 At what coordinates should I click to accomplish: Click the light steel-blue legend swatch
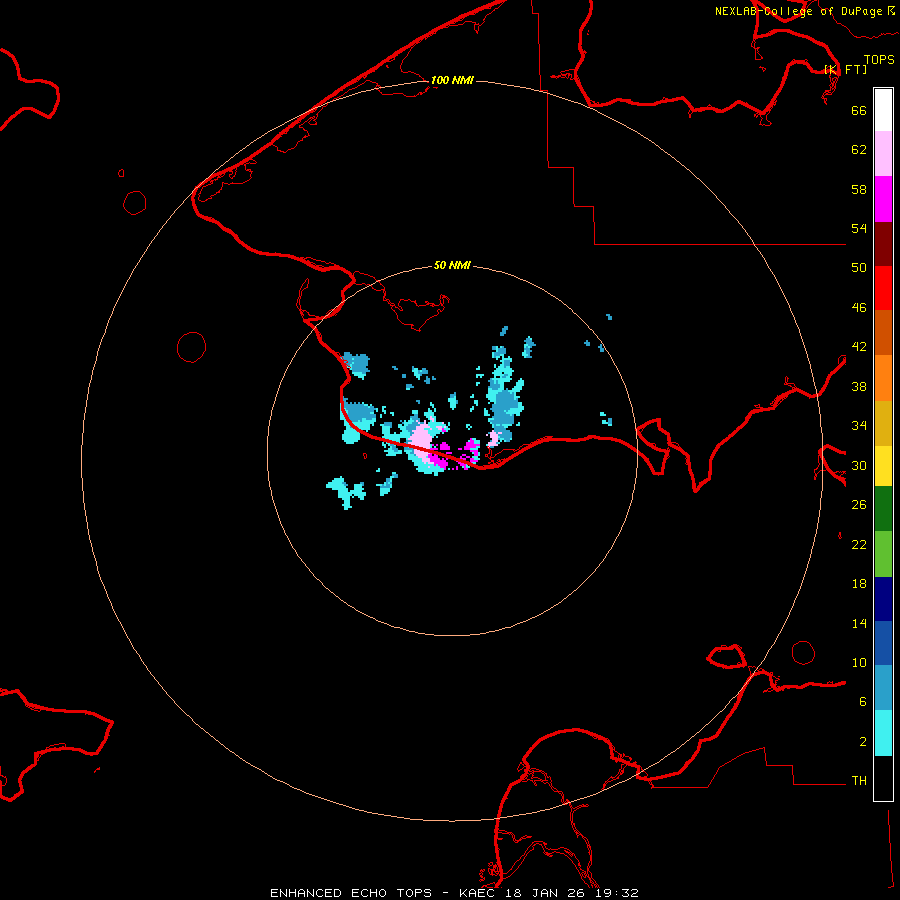pyautogui.click(x=883, y=688)
